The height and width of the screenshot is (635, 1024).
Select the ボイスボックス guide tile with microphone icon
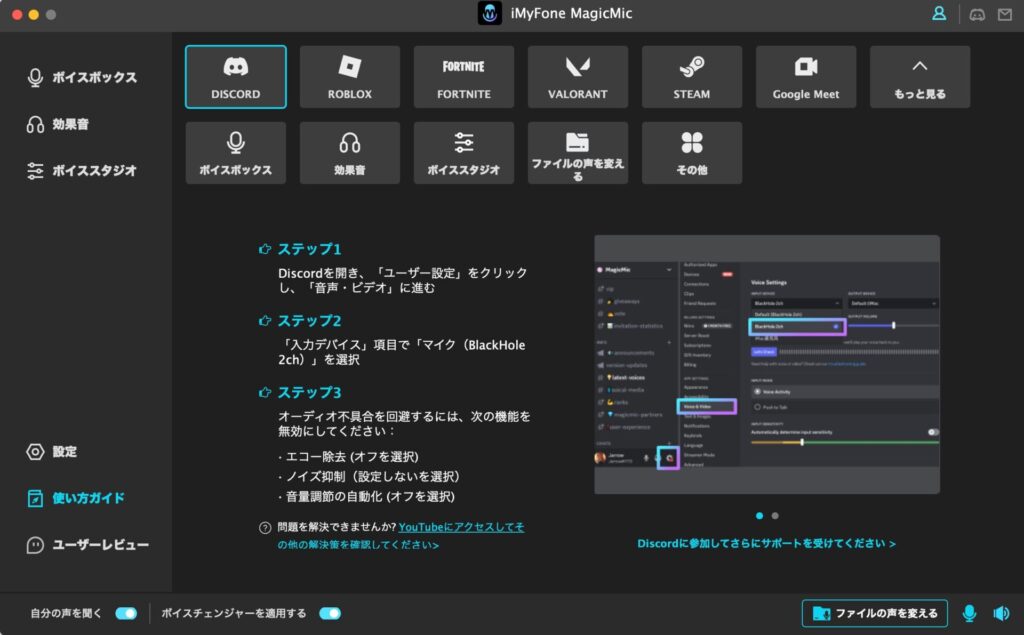click(236, 153)
